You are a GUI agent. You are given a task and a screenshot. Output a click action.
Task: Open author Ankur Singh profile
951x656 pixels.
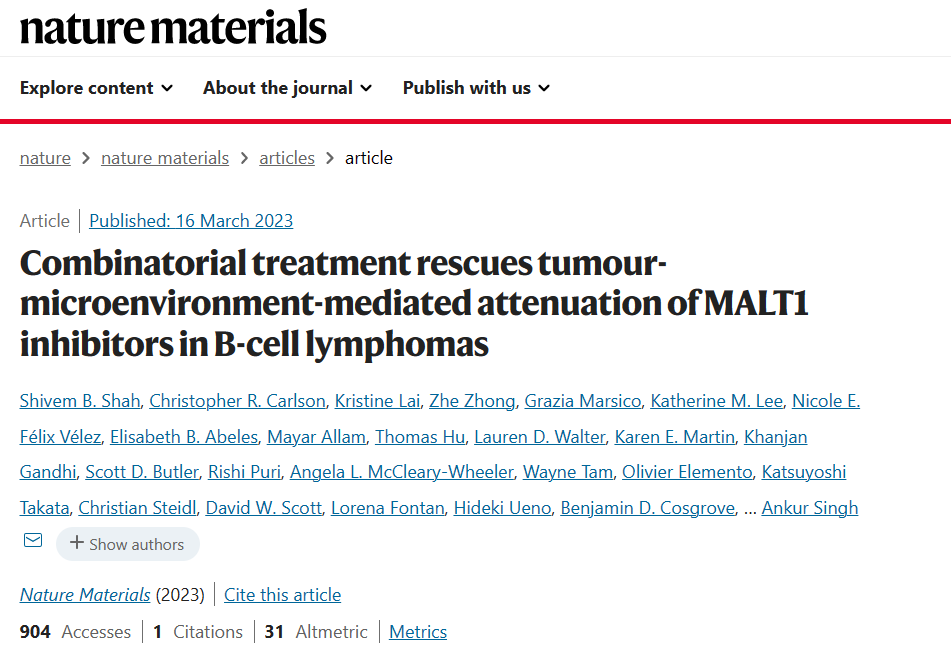(810, 508)
